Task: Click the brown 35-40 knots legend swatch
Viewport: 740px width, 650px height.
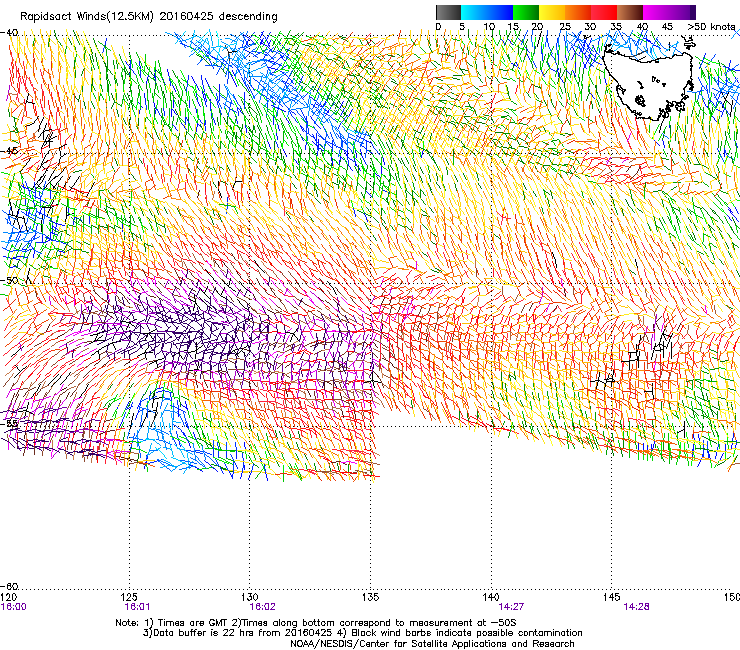Action: (630, 12)
